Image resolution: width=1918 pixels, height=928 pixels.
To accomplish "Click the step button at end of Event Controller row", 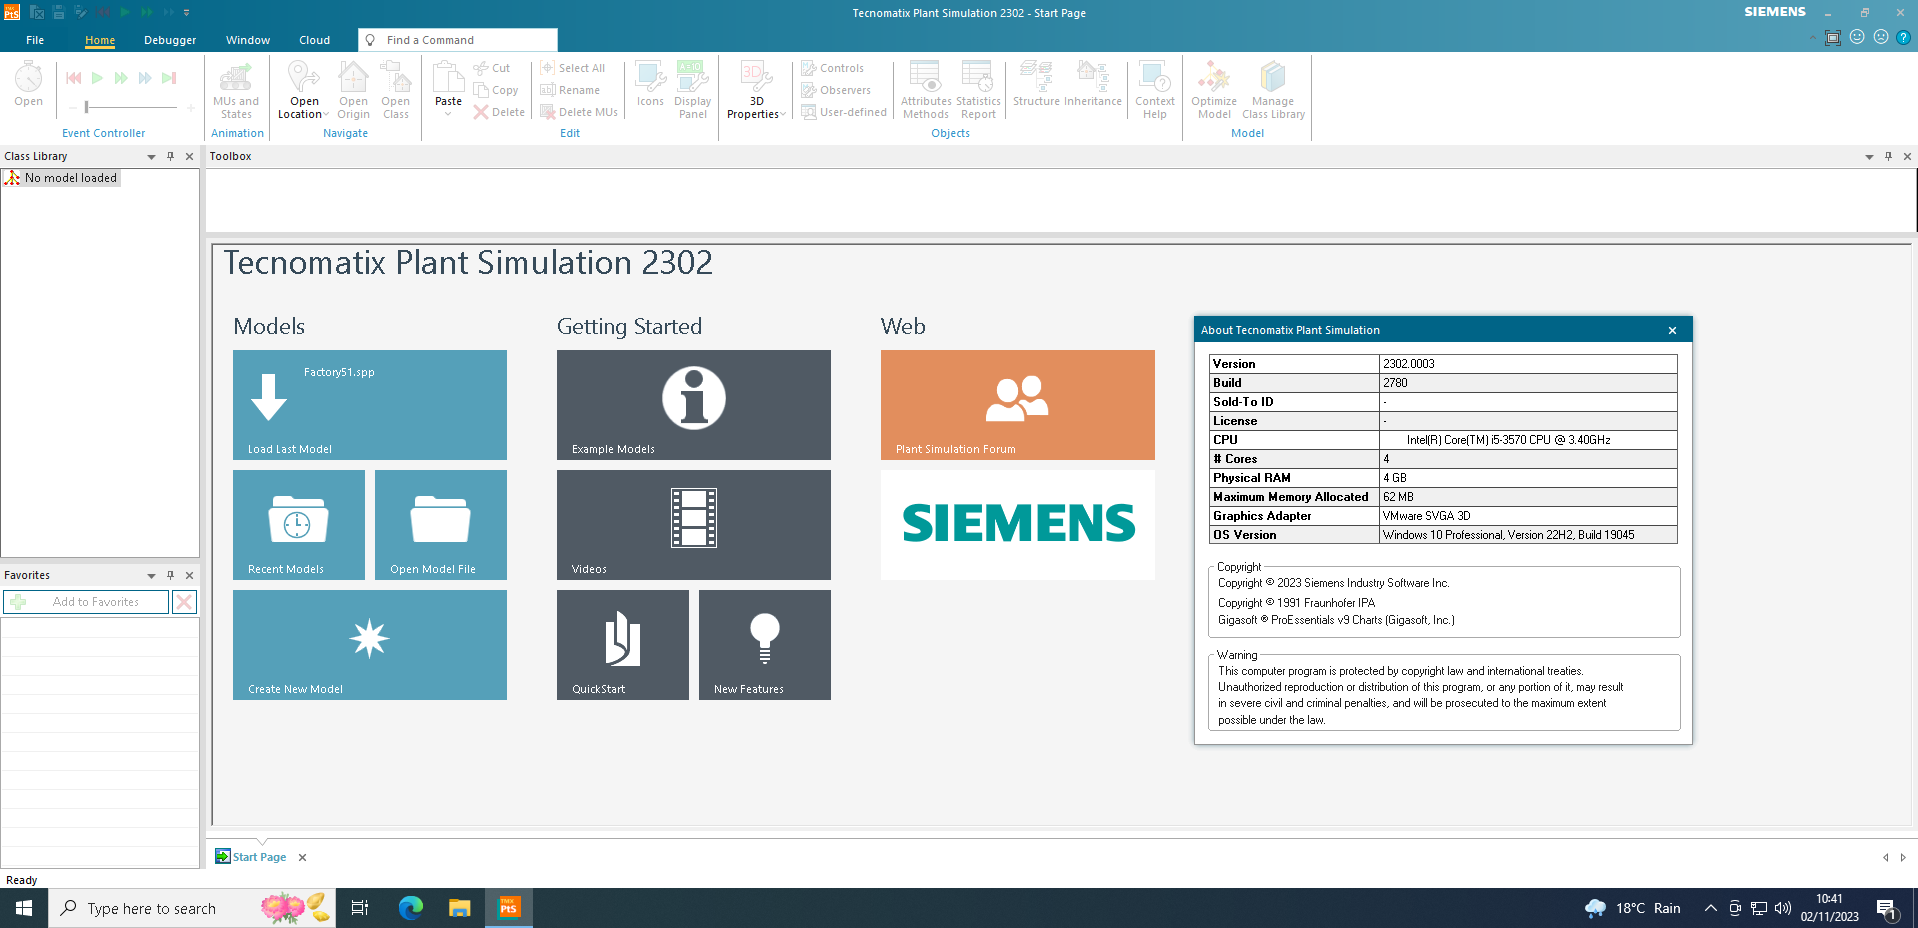I will click(169, 78).
